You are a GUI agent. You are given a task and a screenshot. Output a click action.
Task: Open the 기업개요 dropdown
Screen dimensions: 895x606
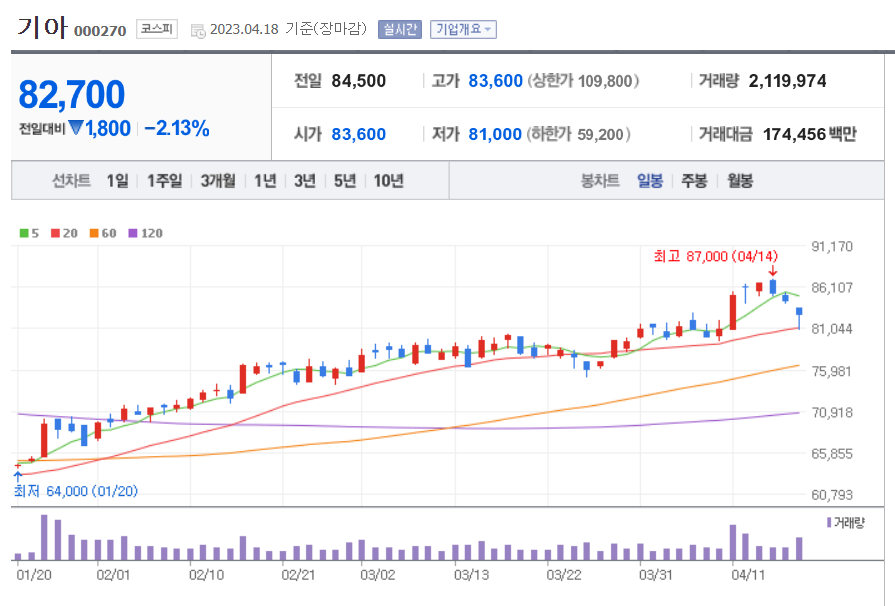coord(463,29)
